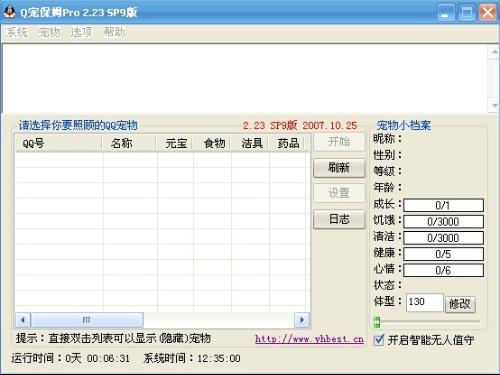Click the 元宝 column header
Image resolution: width=500 pixels, height=375 pixels.
[x=174, y=143]
